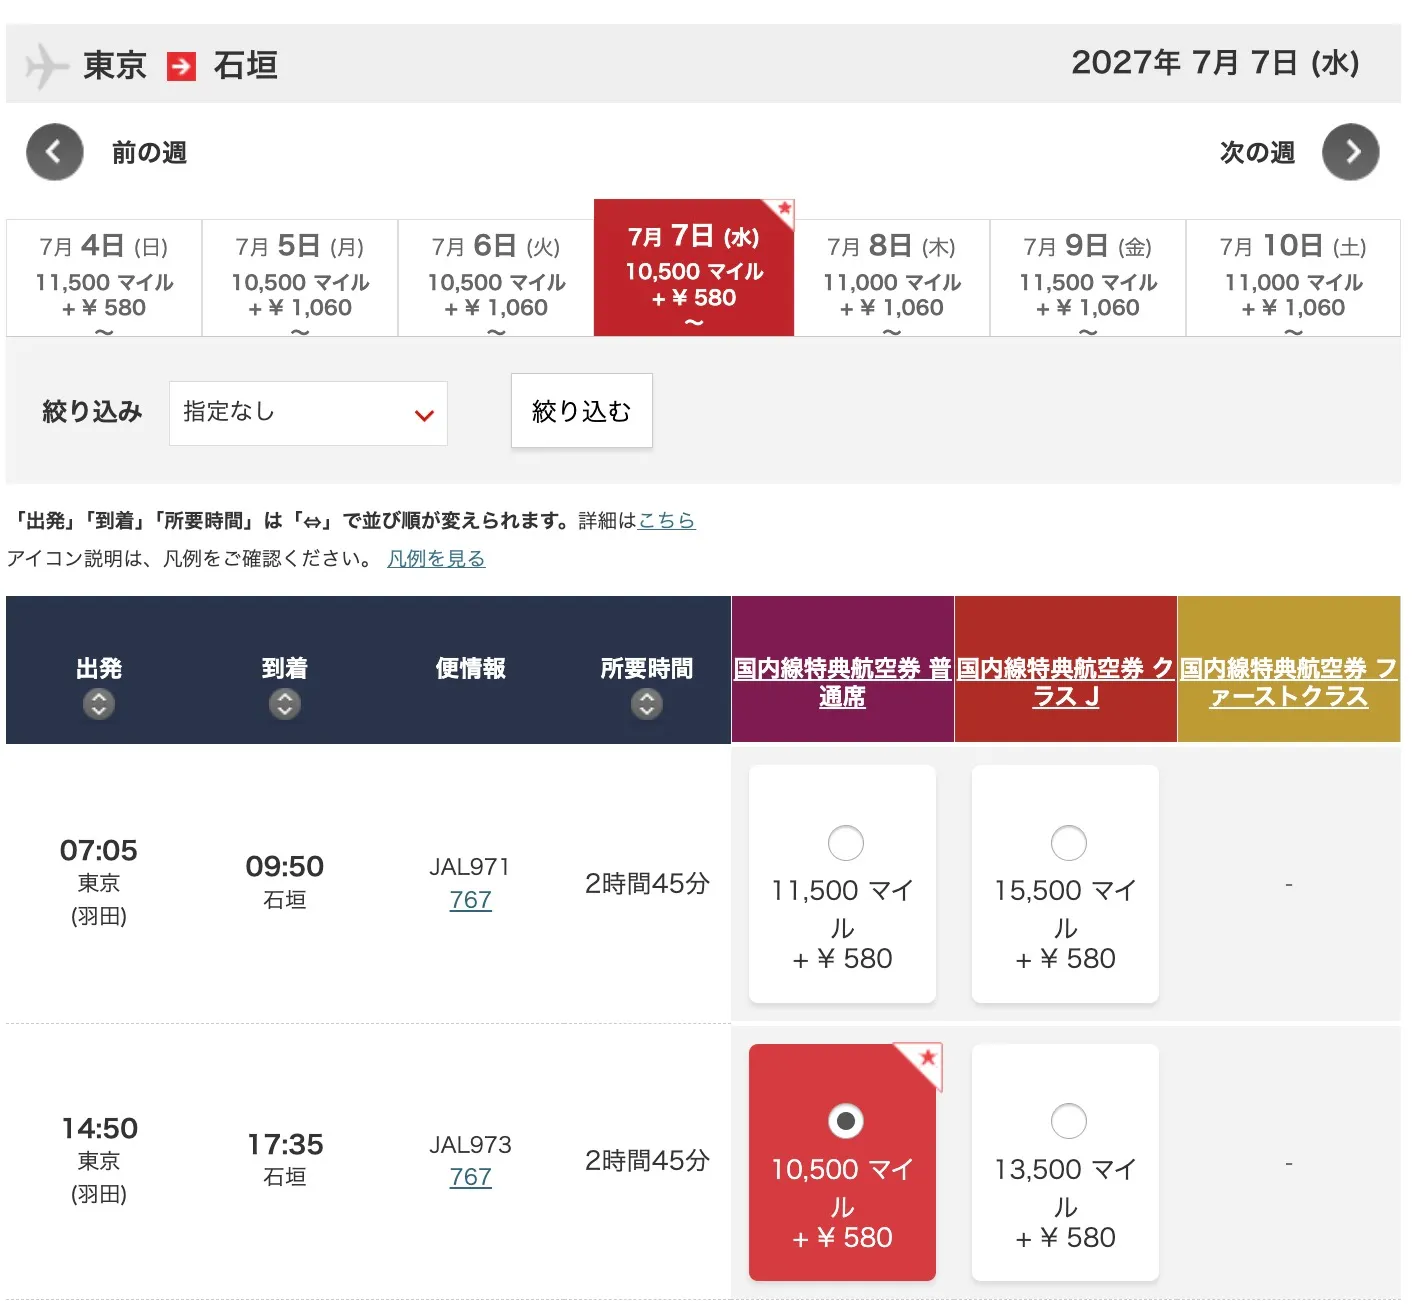Click the 17:35 arrival time
1412x1312 pixels.
[285, 1145]
